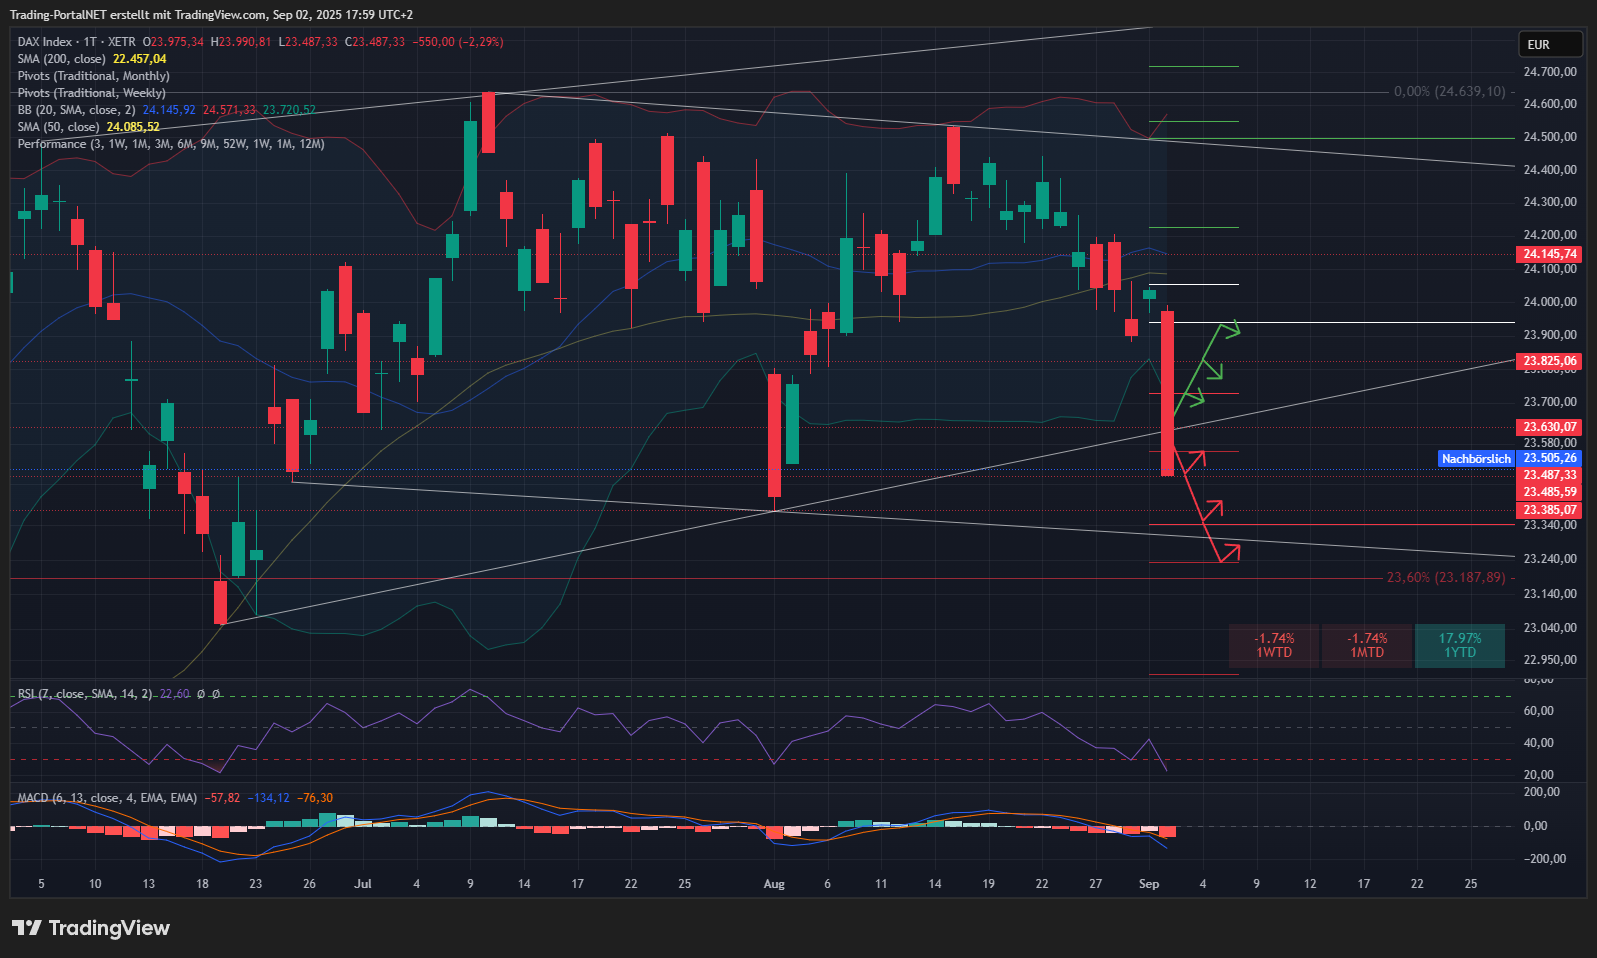The height and width of the screenshot is (958, 1597).
Task: Select the SMA (50, close) legend entry
Action: click(x=58, y=127)
